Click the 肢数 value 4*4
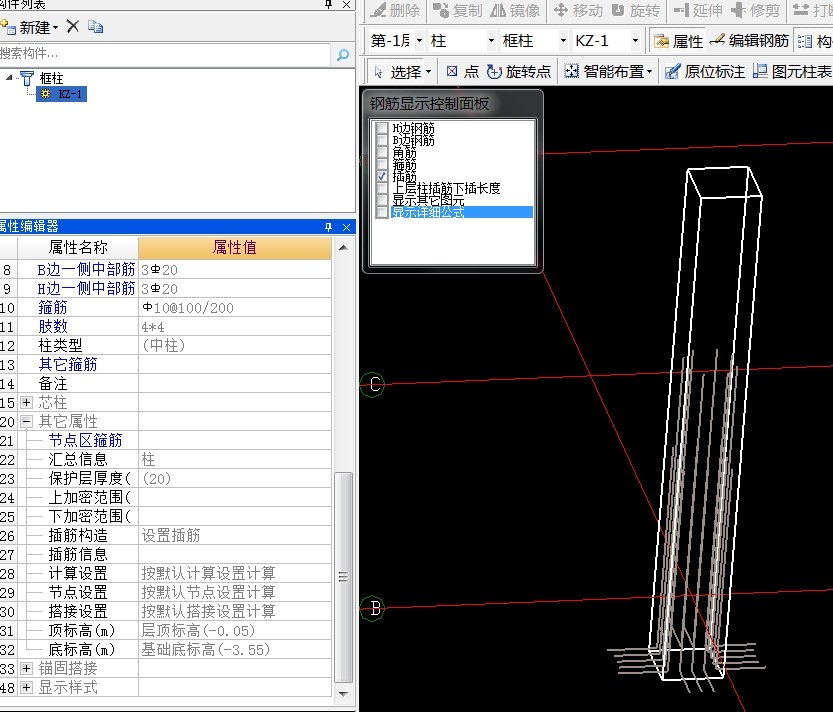833x712 pixels. pos(234,327)
